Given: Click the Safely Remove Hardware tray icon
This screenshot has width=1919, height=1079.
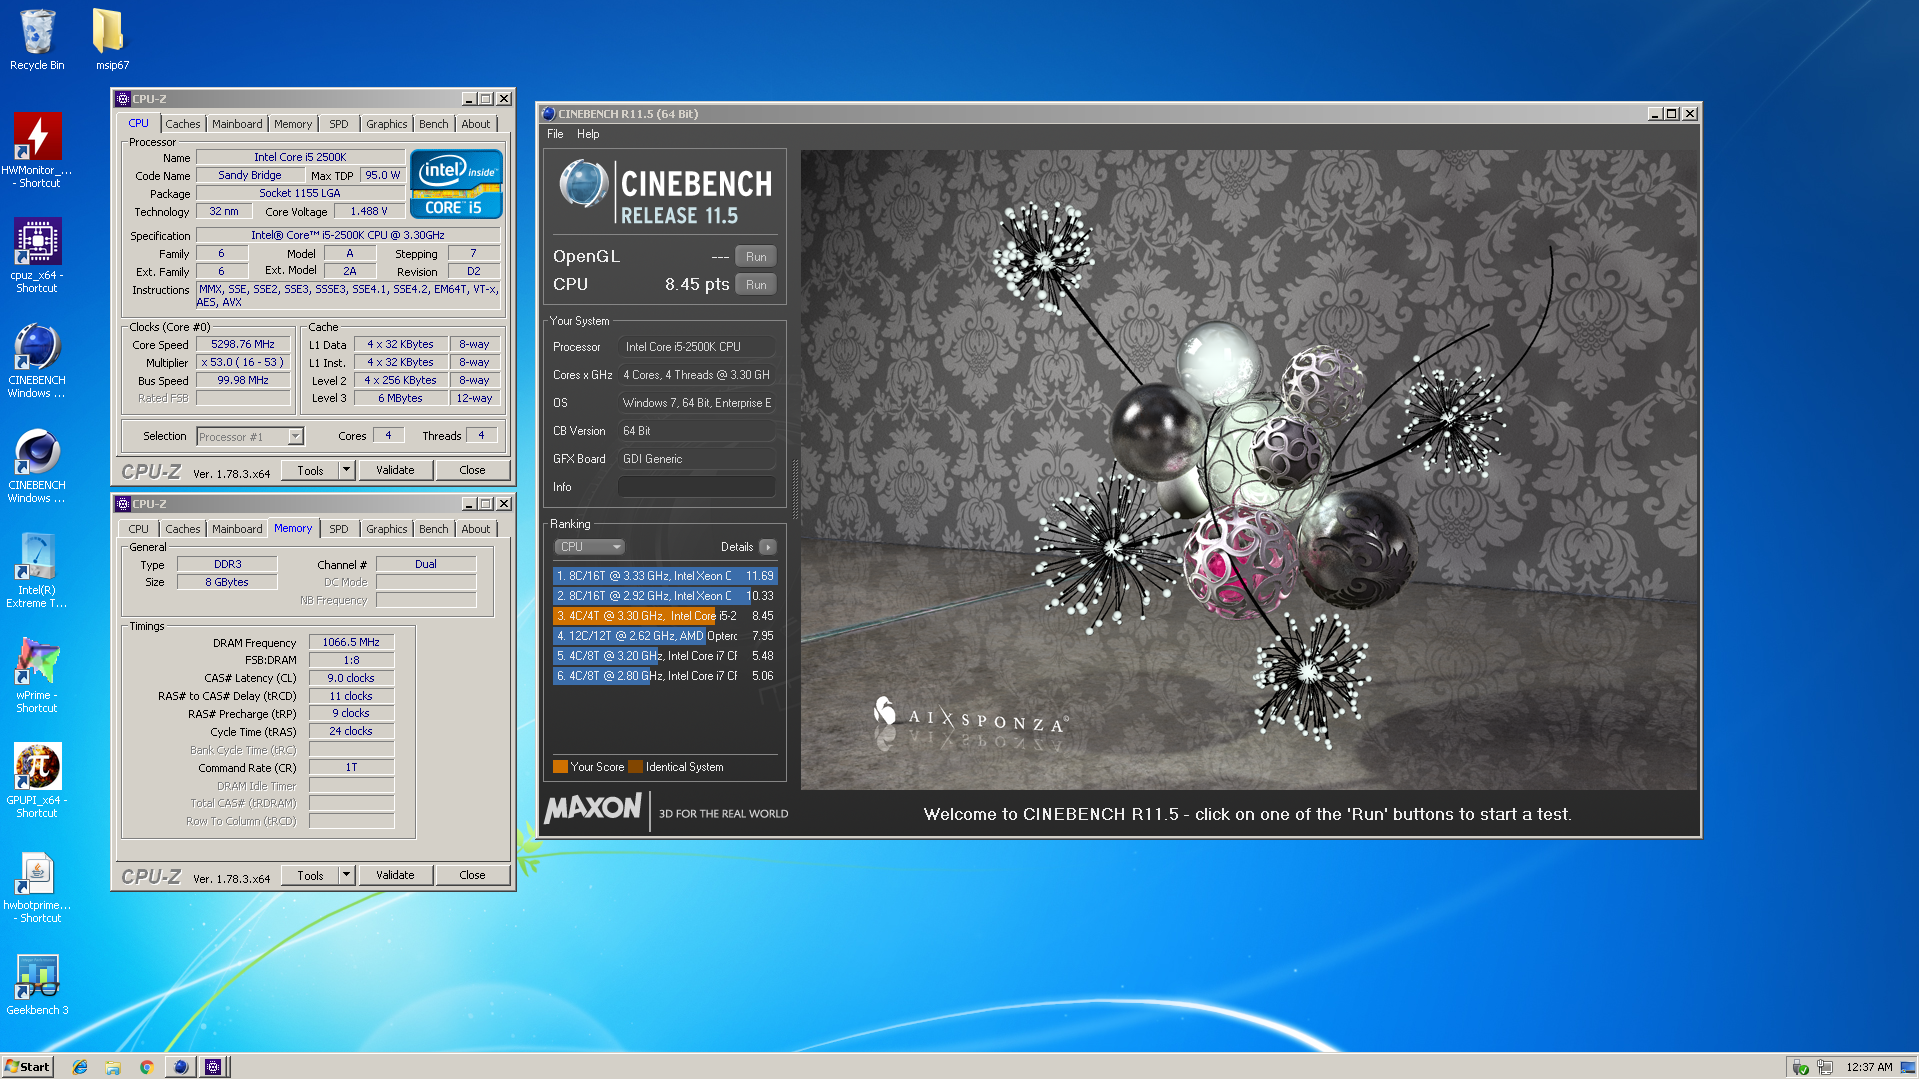Looking at the screenshot, I should 1800,1067.
